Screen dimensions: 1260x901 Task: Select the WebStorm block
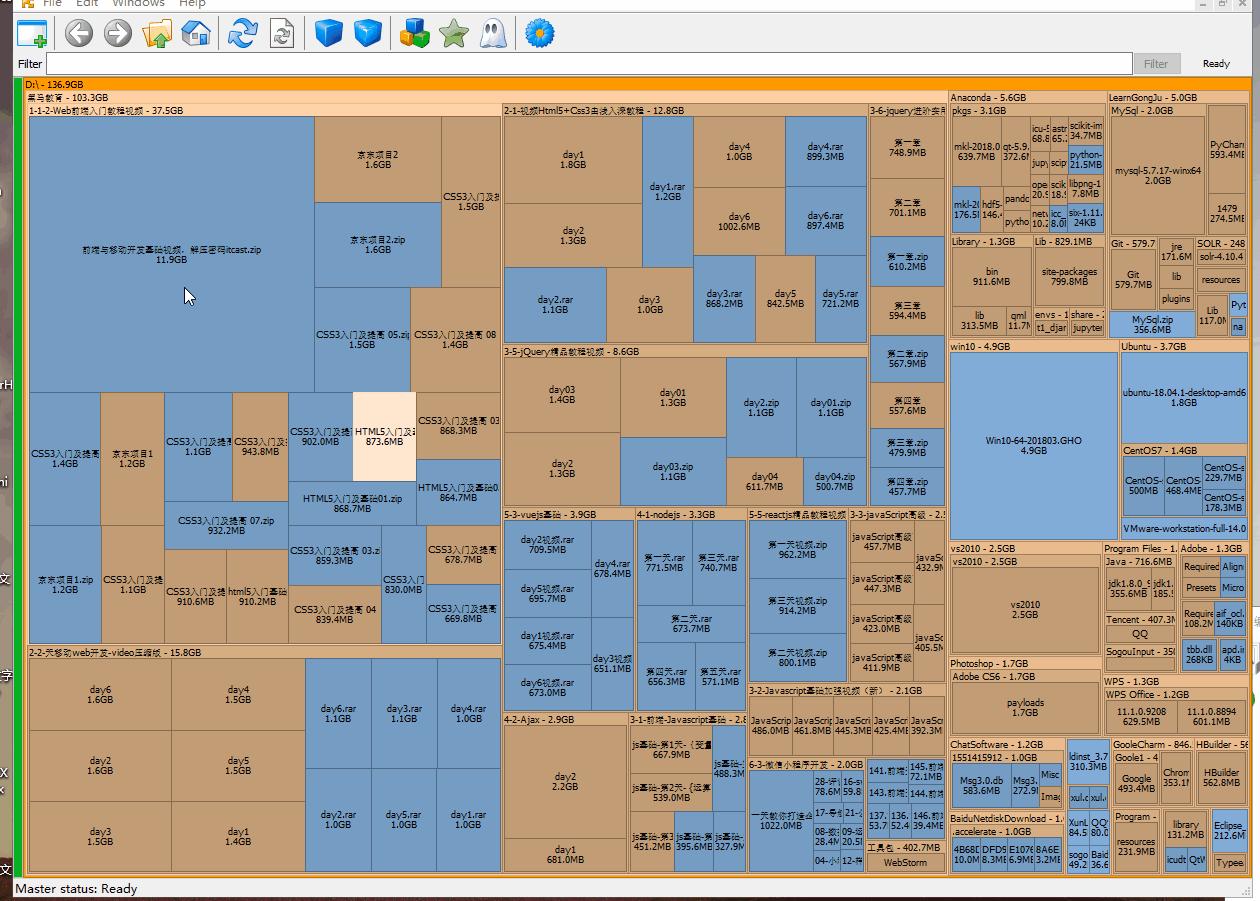coord(905,862)
